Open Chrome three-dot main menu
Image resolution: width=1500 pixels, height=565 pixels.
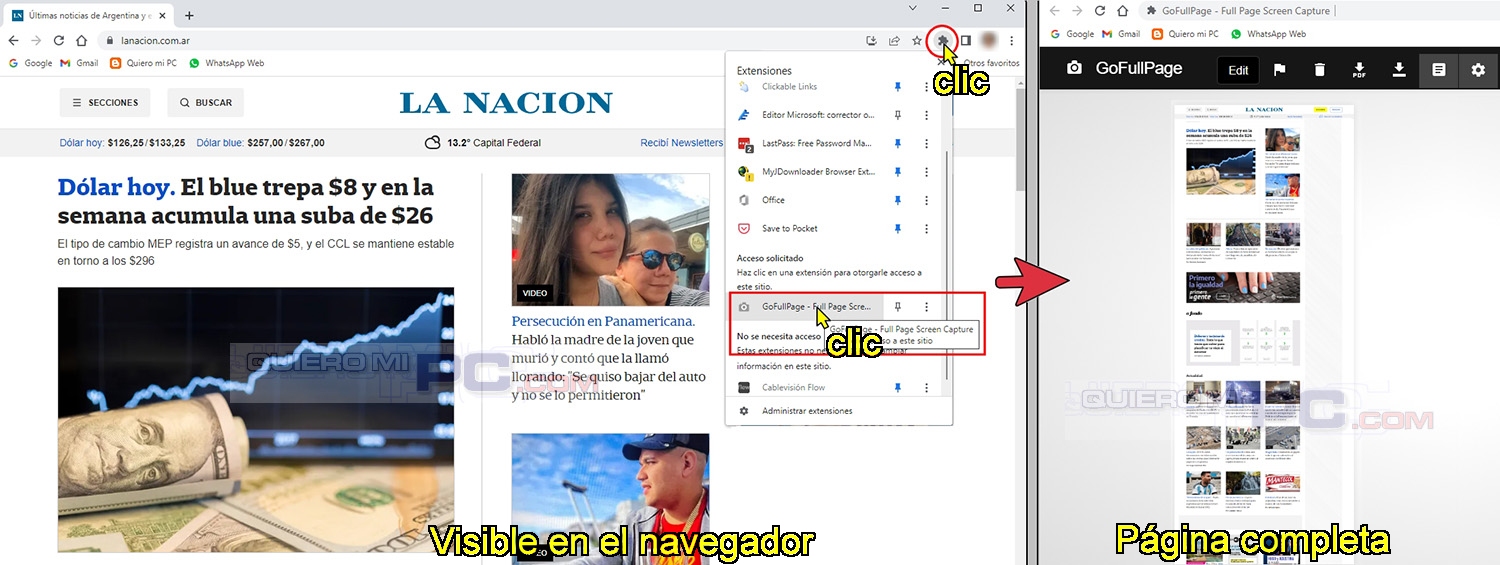[x=1012, y=41]
